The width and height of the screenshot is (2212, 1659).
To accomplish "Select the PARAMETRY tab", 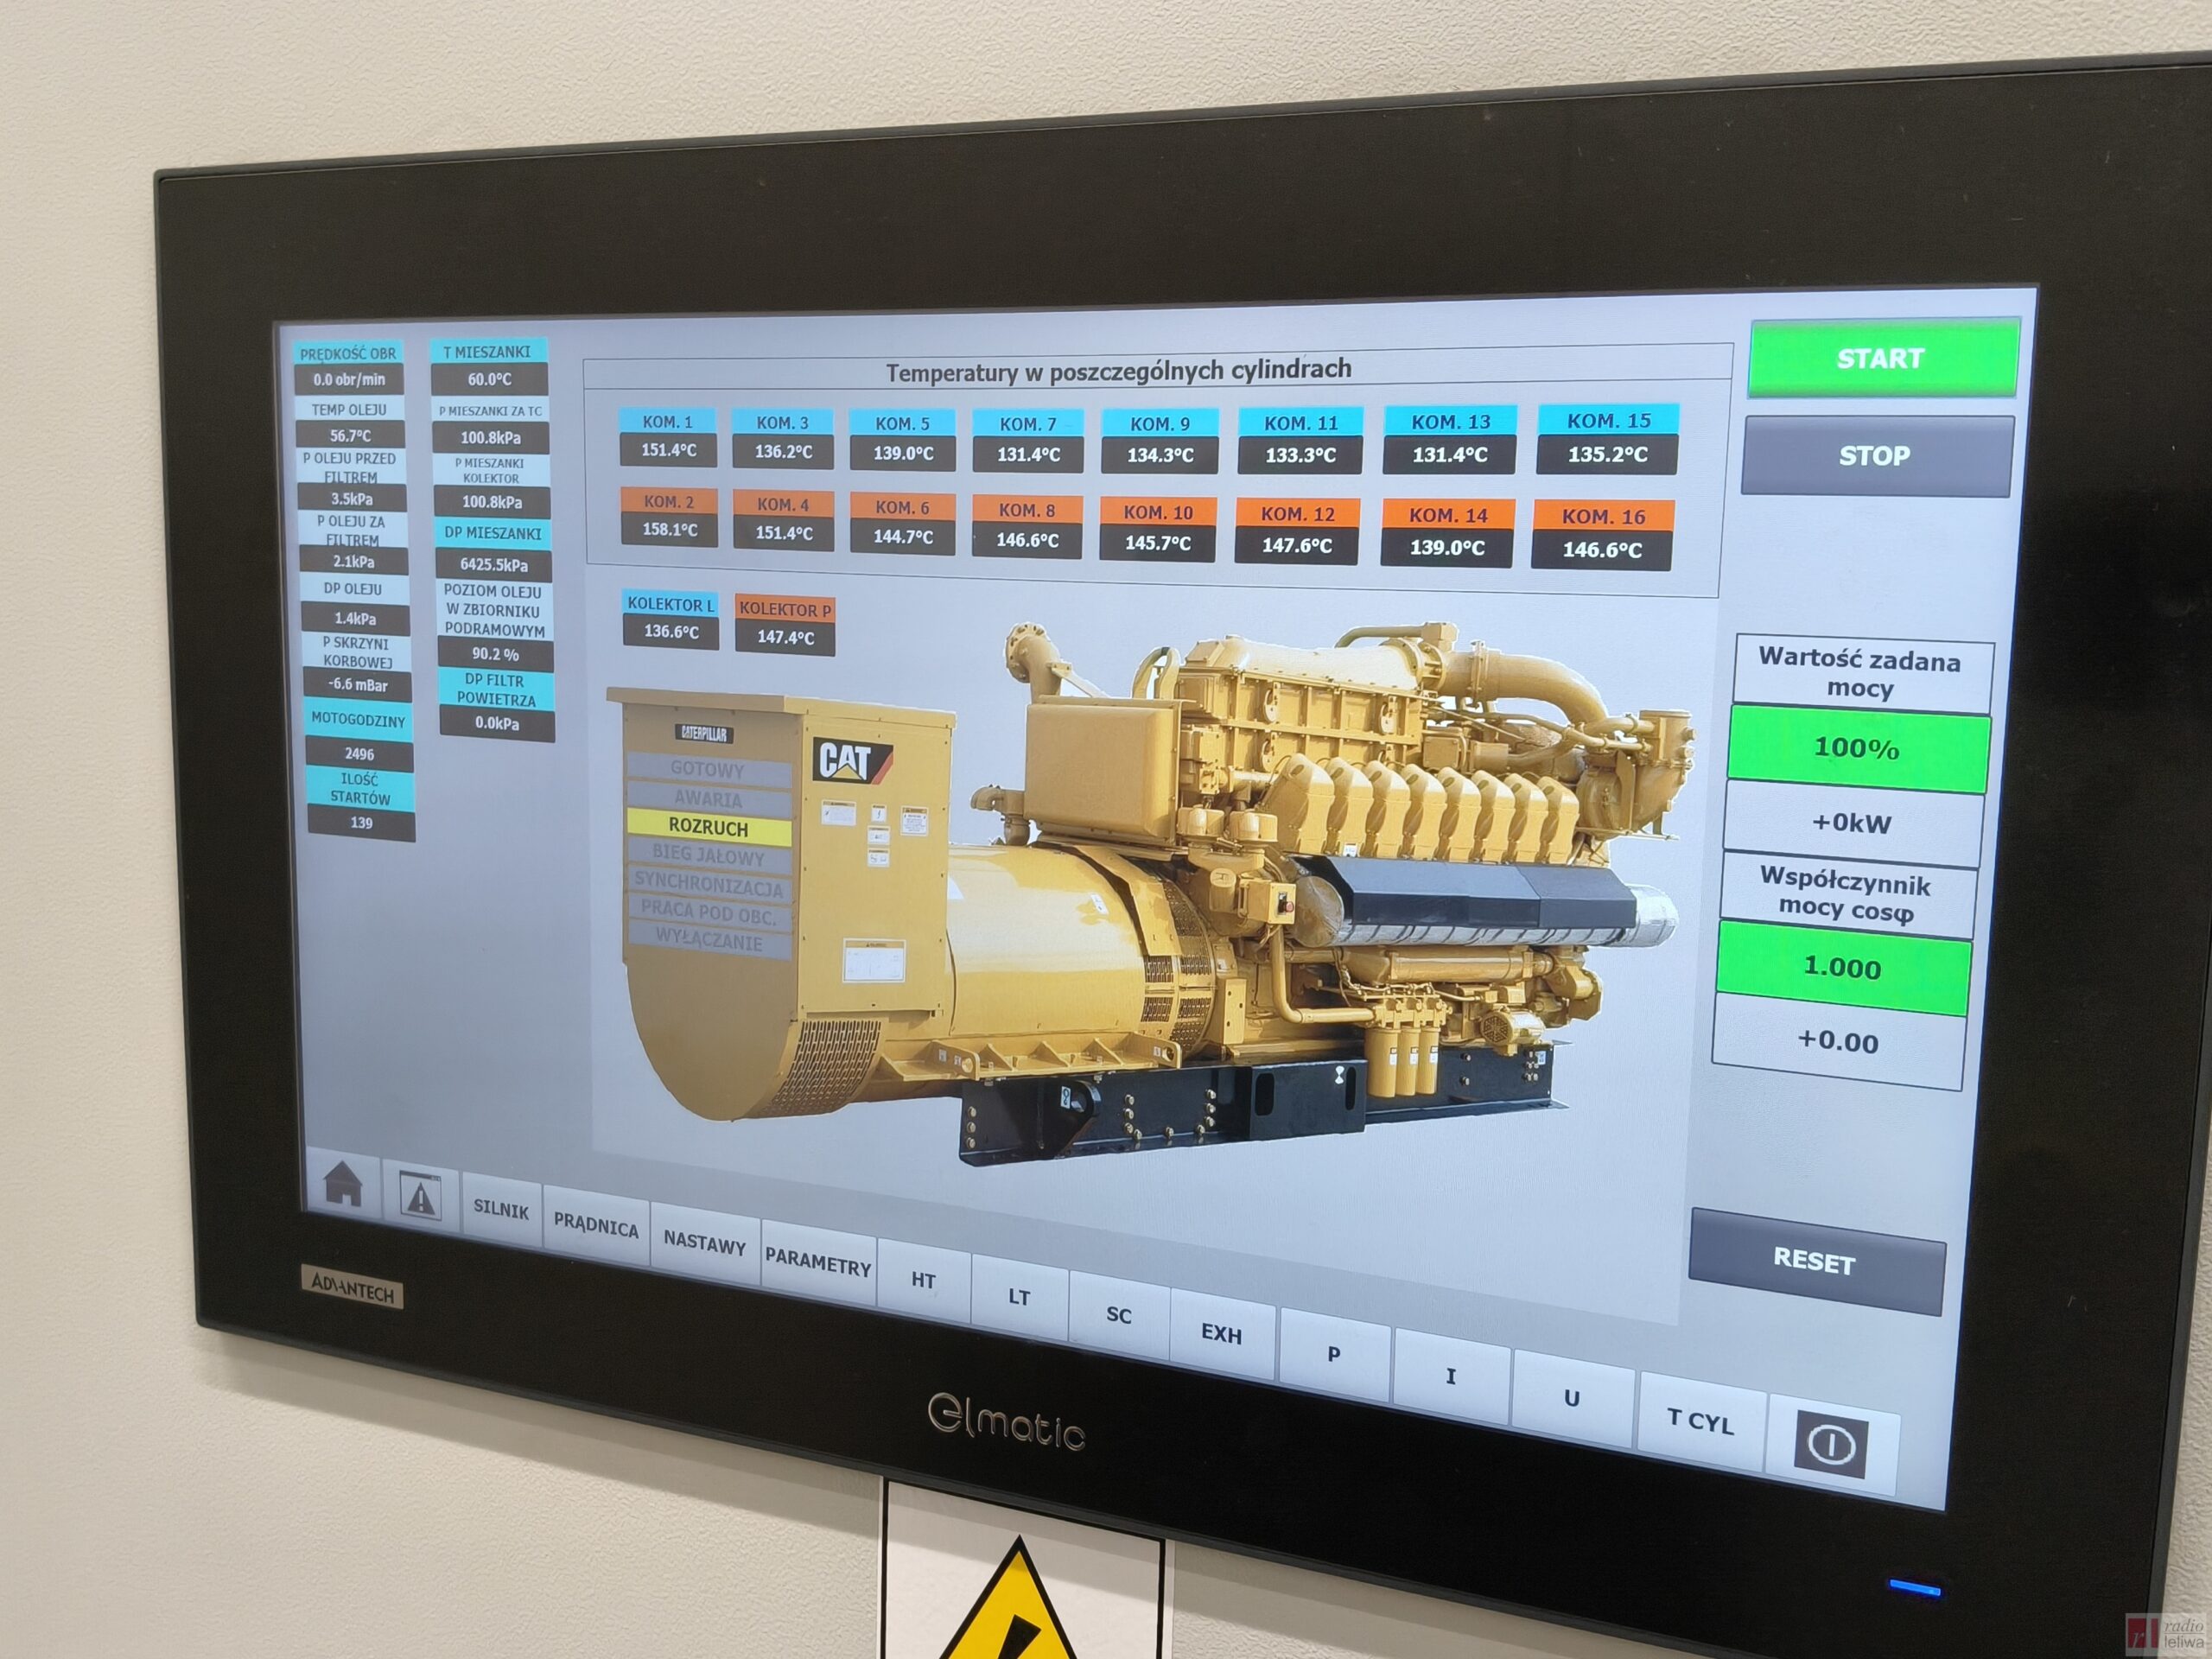I will [818, 1263].
